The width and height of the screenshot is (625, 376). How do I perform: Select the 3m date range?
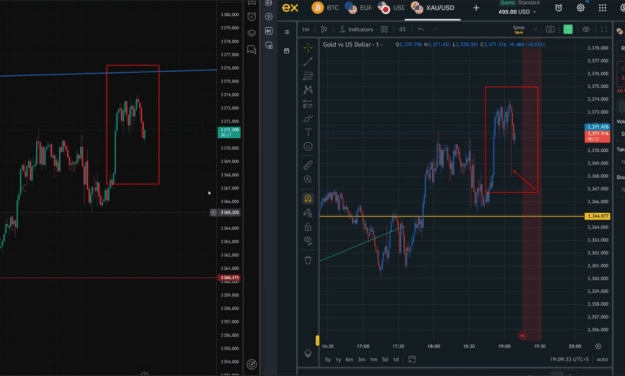click(361, 359)
